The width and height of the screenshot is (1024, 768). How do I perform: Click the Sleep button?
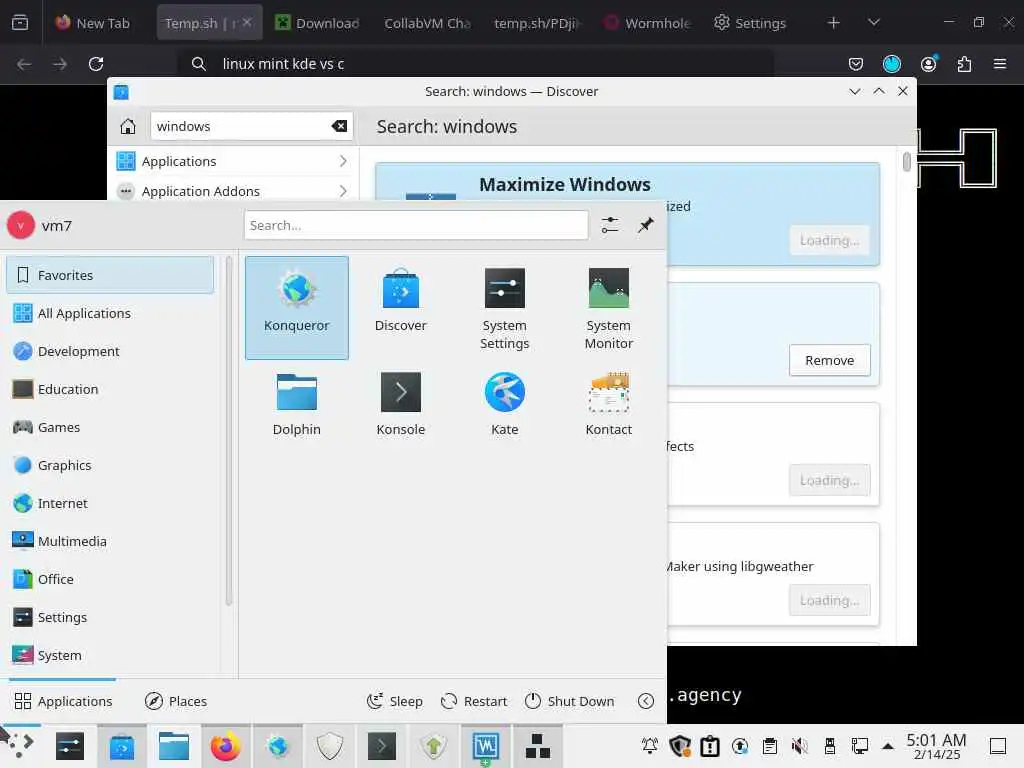395,701
